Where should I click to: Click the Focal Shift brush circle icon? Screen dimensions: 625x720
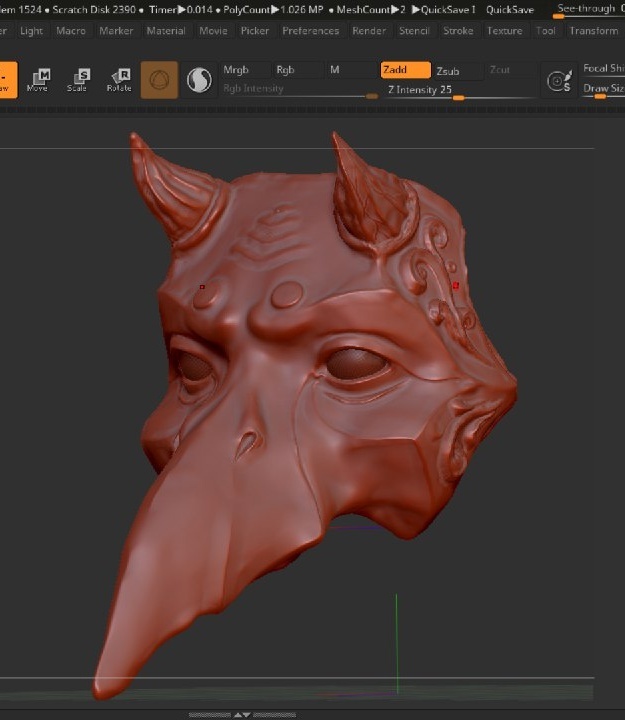tap(558, 81)
